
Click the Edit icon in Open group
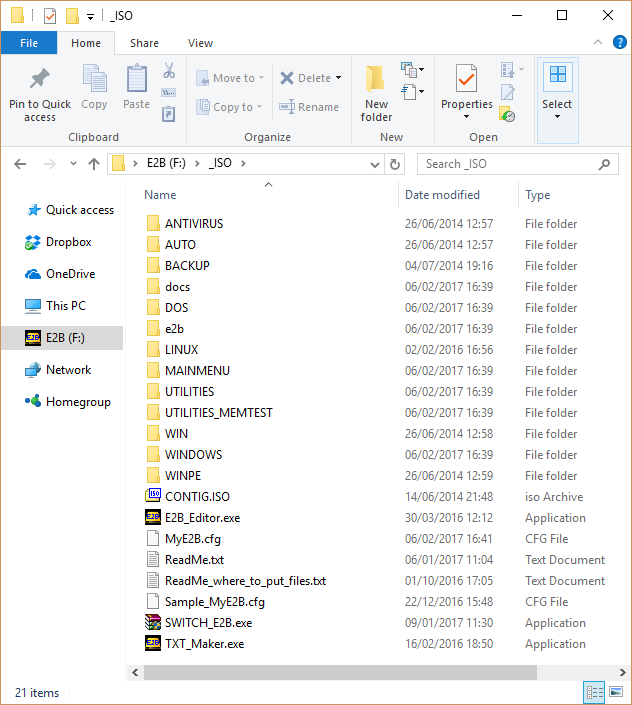tap(508, 92)
